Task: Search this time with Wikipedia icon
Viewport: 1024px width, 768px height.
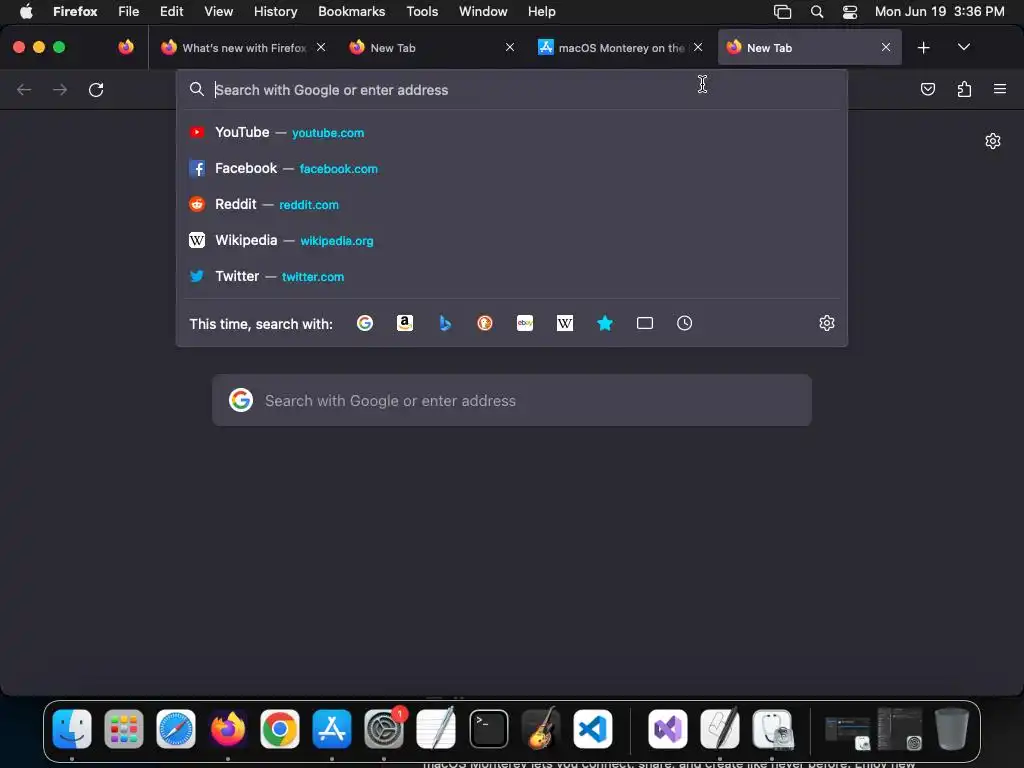Action: 565,323
